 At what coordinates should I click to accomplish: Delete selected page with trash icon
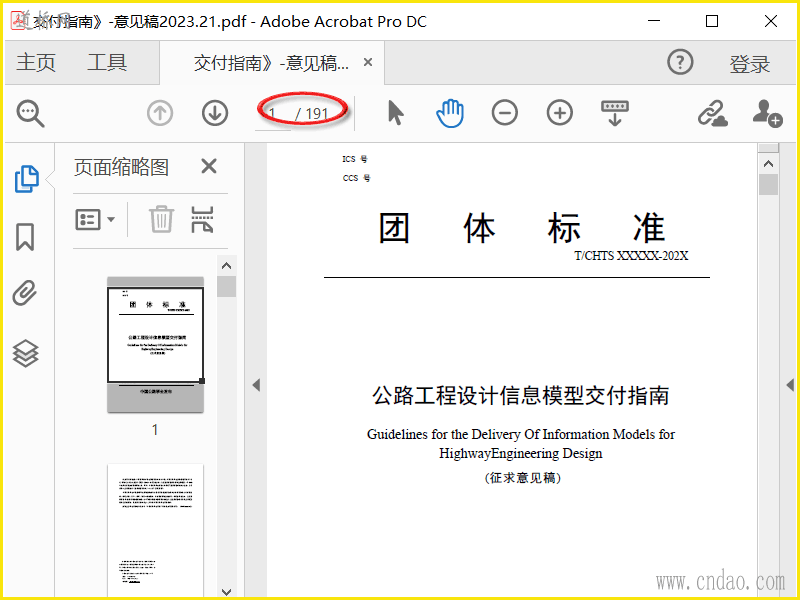pyautogui.click(x=161, y=219)
